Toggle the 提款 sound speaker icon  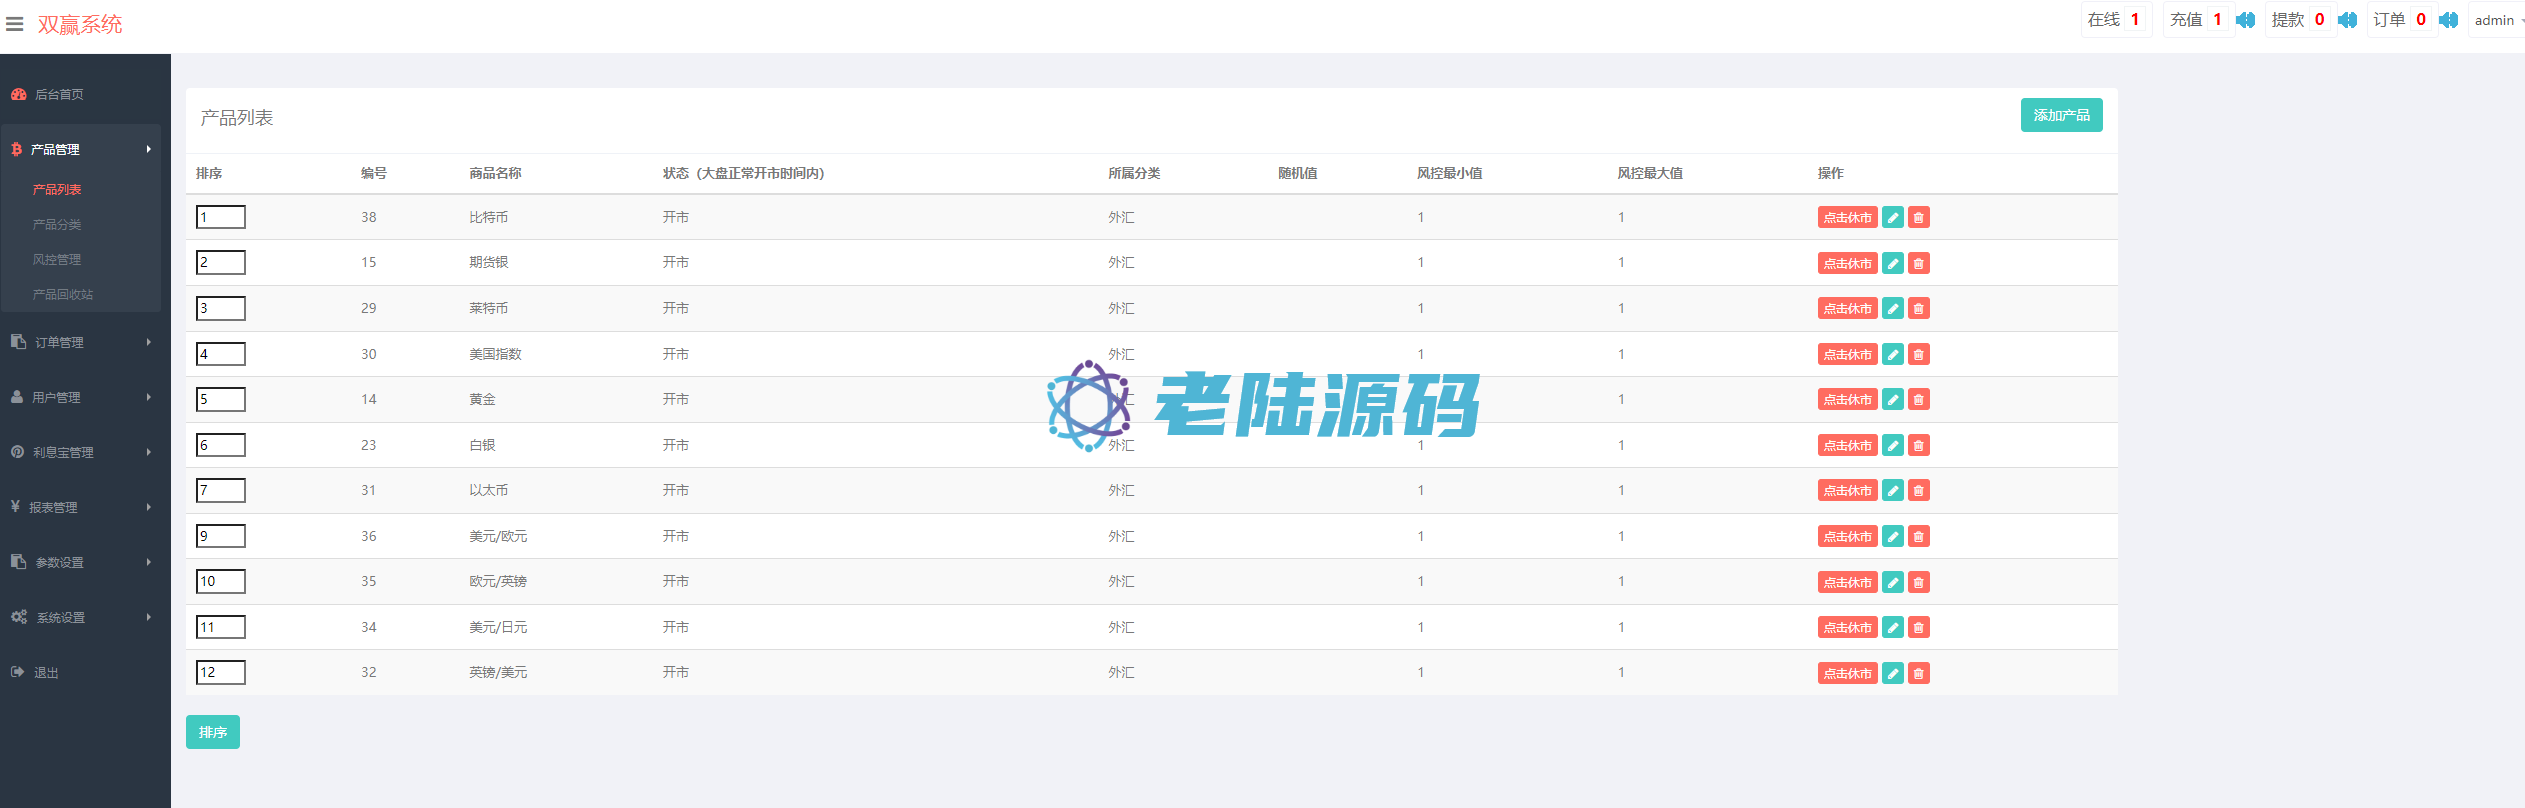[x=2348, y=20]
